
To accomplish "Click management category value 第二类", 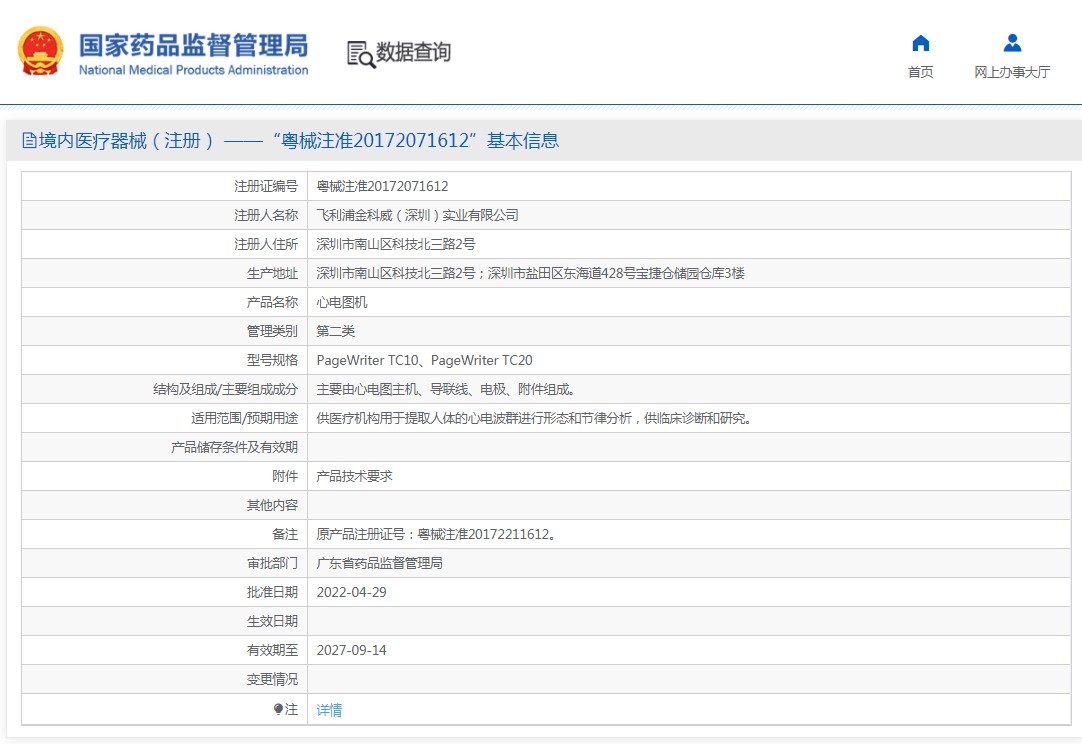I will point(335,331).
